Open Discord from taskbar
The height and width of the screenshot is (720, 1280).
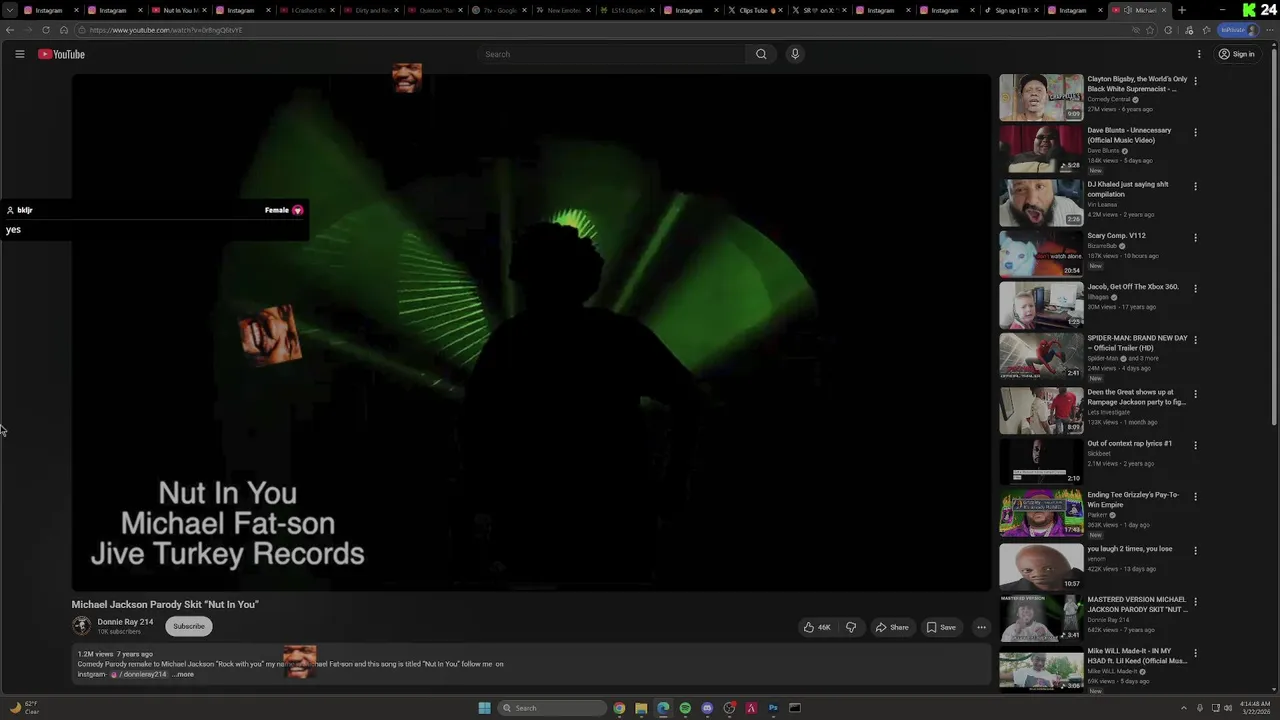pos(707,708)
